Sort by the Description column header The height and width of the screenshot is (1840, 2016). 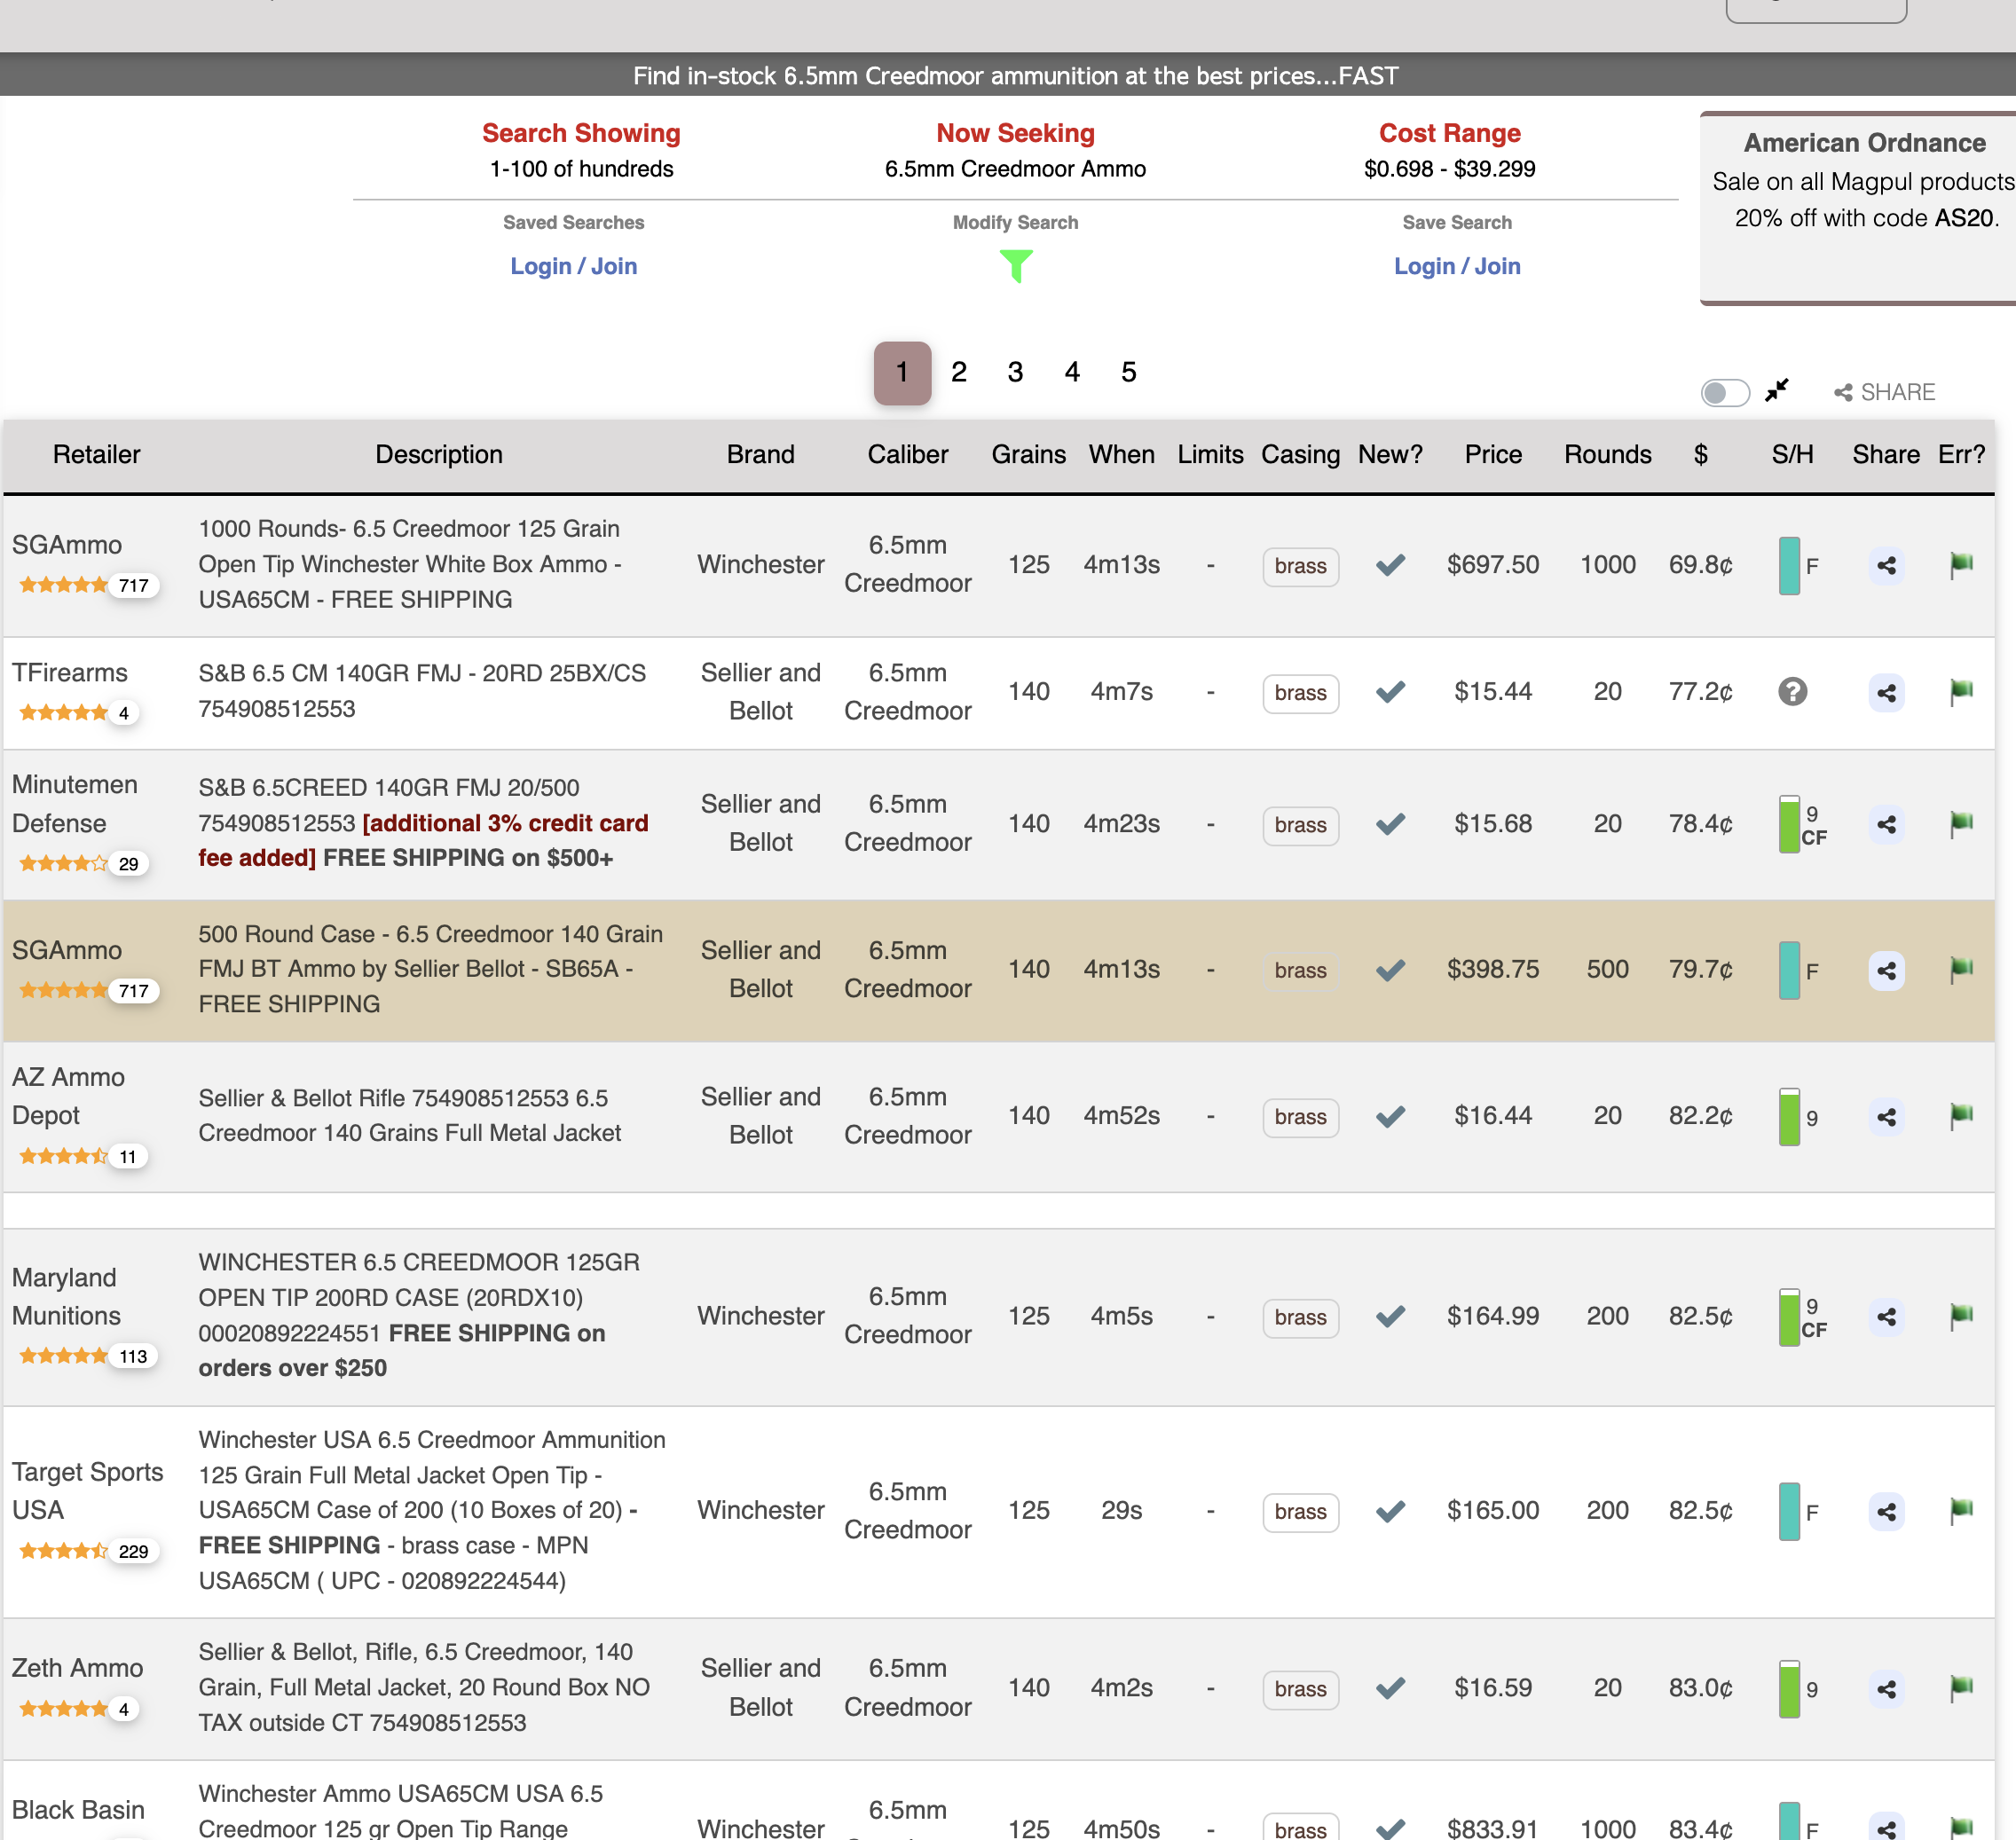(x=439, y=454)
